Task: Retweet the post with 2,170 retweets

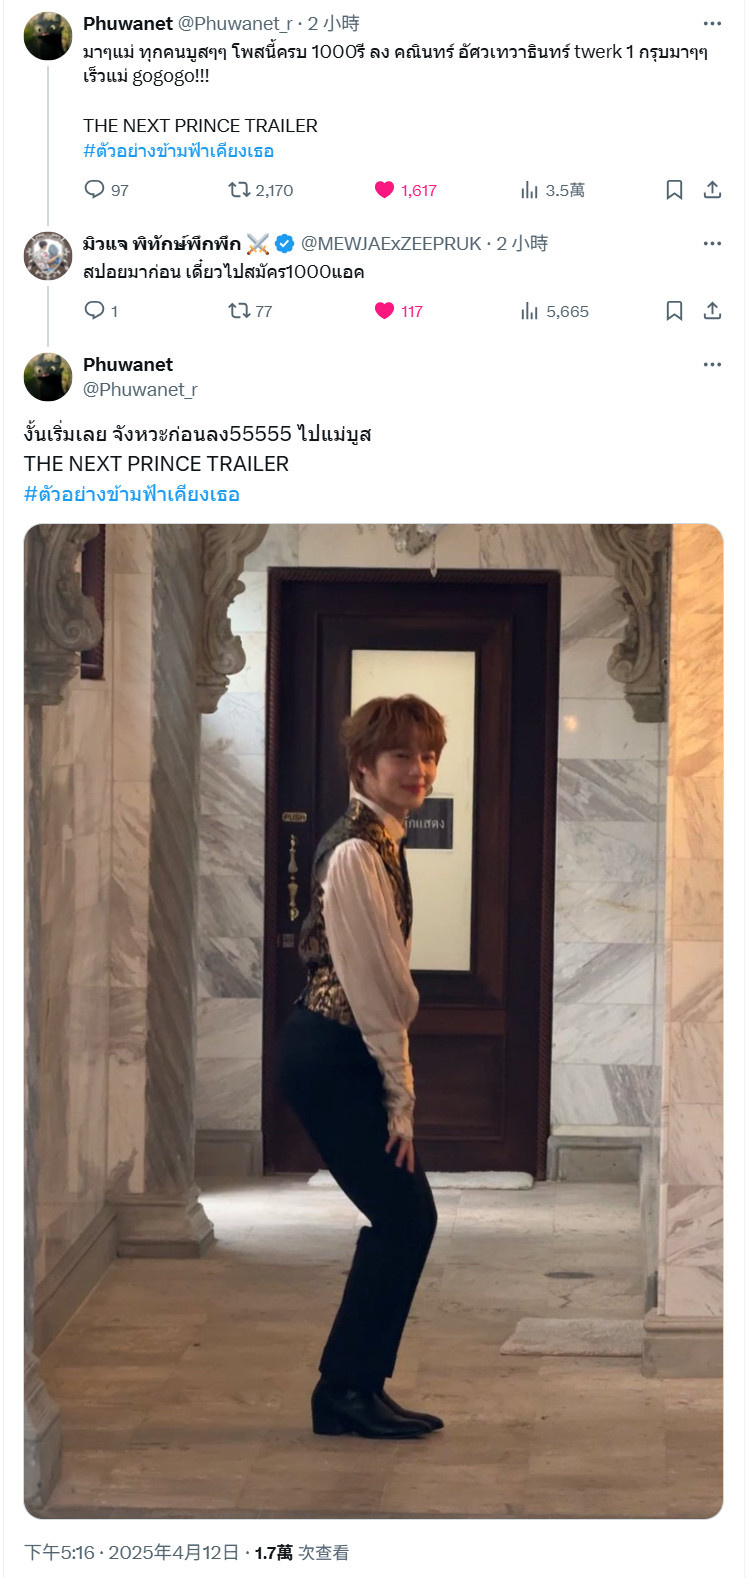Action: 260,190
